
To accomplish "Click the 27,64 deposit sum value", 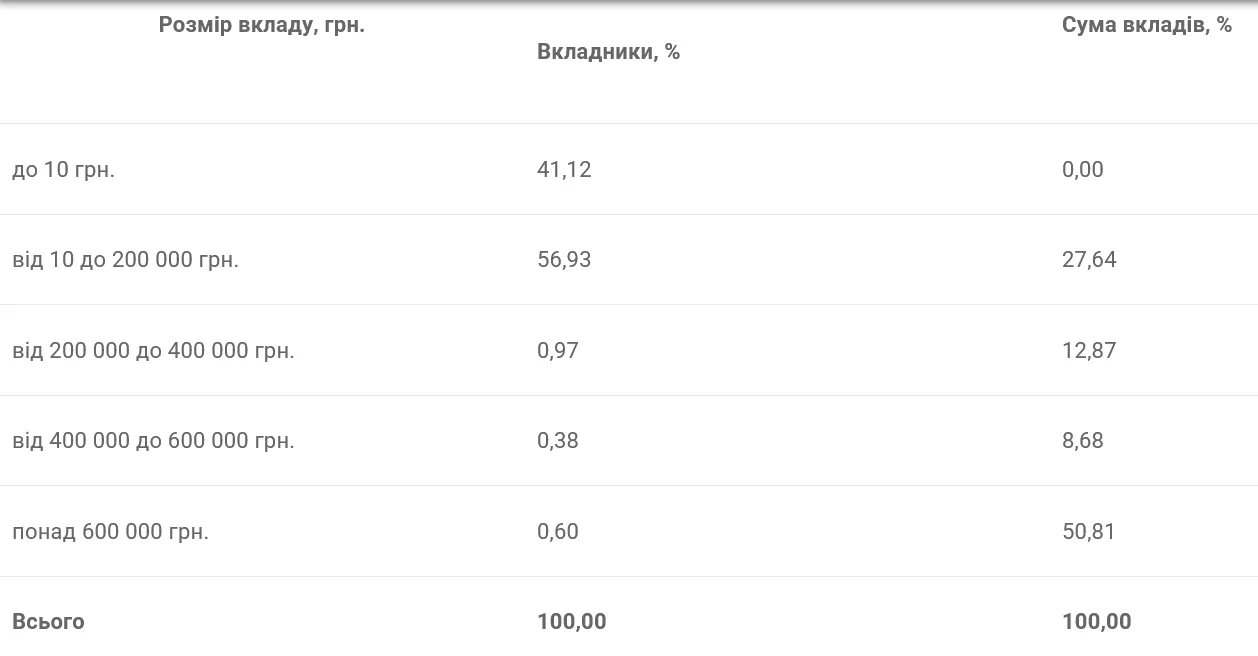I will coord(1089,260).
